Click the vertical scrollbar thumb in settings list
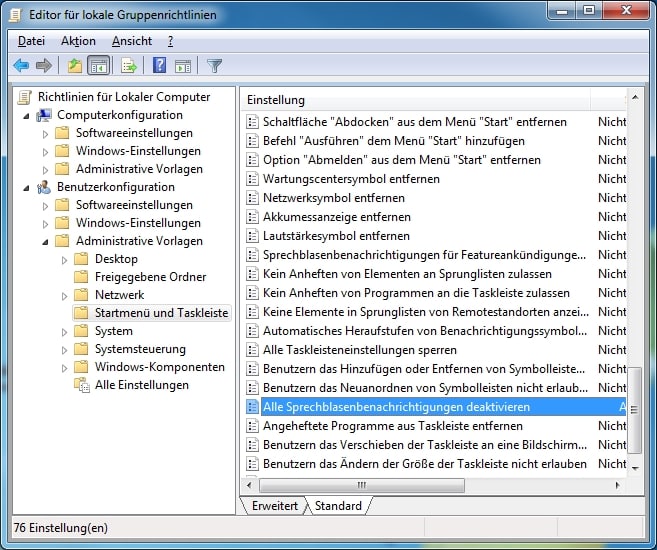 pyautogui.click(x=634, y=410)
